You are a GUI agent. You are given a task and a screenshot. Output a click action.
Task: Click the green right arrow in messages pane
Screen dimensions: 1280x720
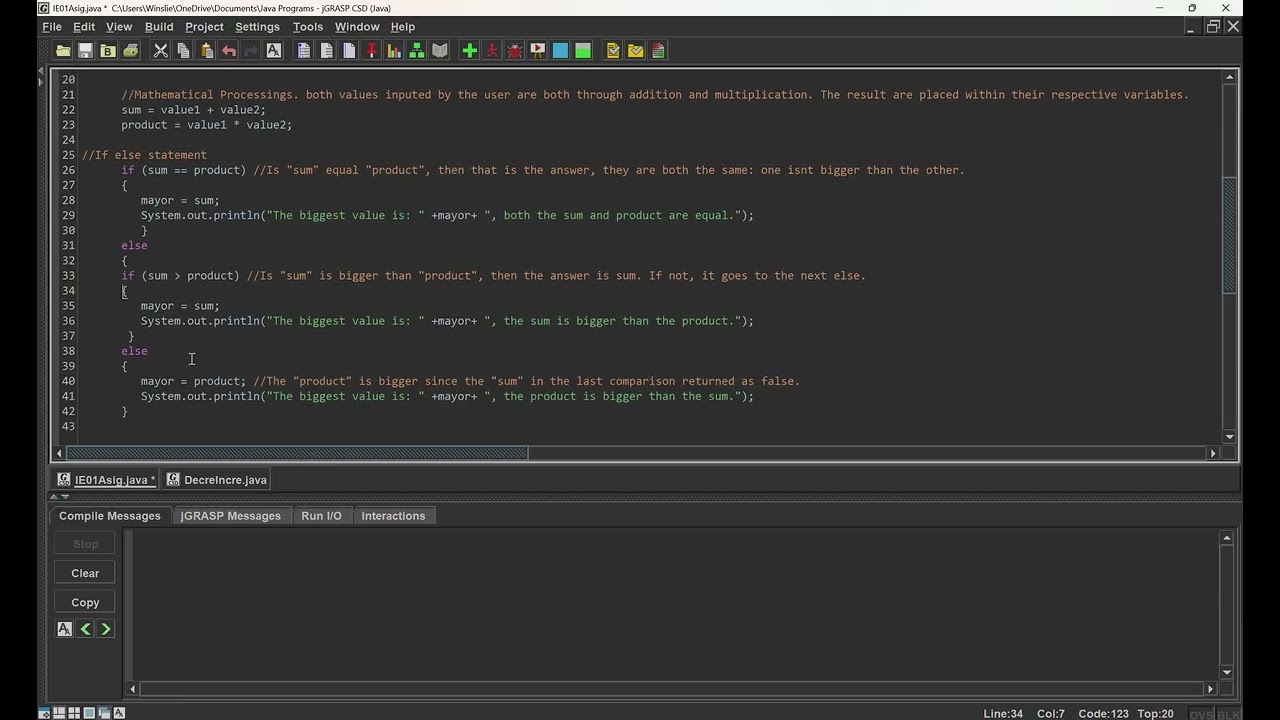106,629
